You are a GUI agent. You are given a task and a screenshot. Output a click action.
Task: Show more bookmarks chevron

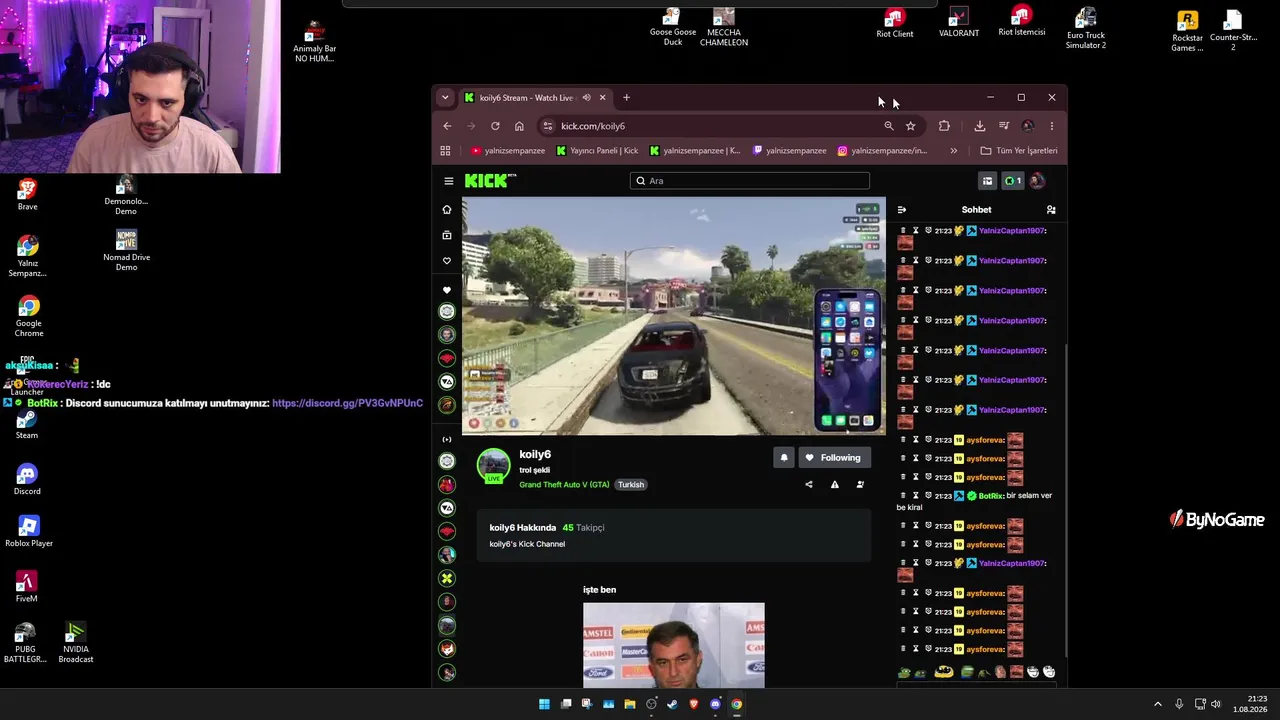(x=954, y=151)
